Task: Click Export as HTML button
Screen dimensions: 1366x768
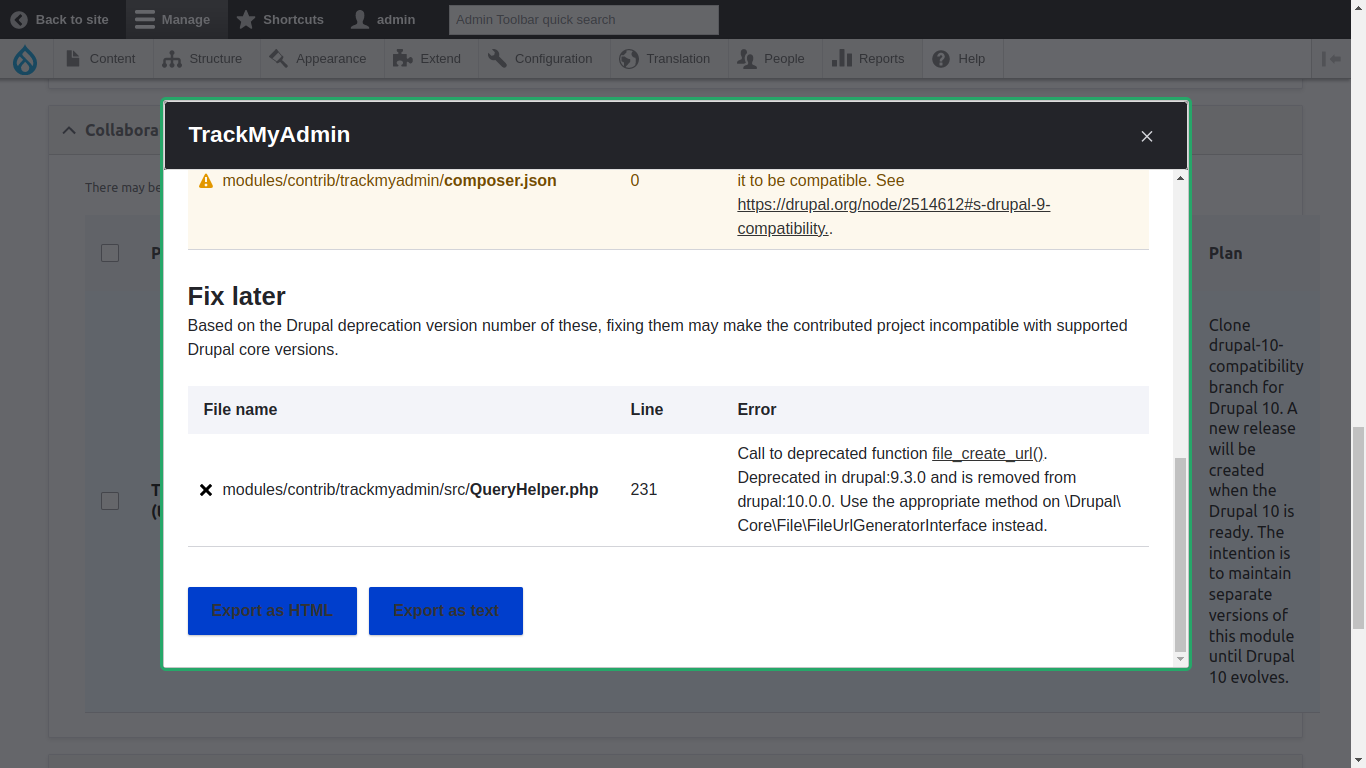Action: click(x=272, y=611)
